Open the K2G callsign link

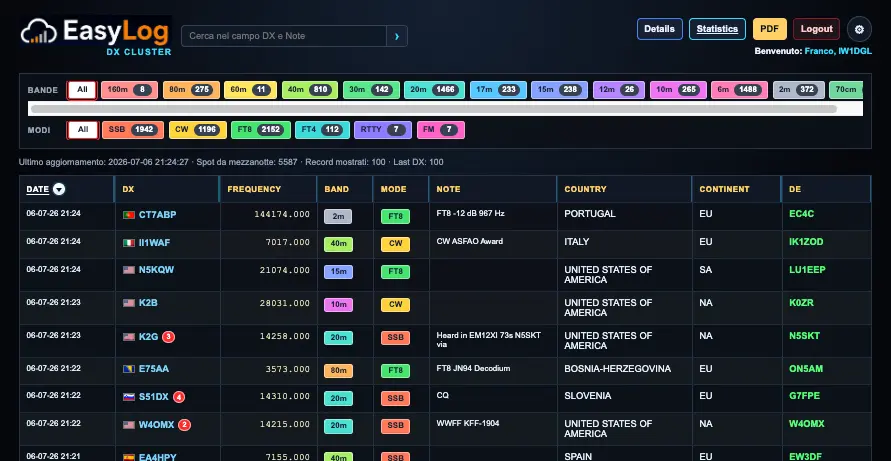148,337
